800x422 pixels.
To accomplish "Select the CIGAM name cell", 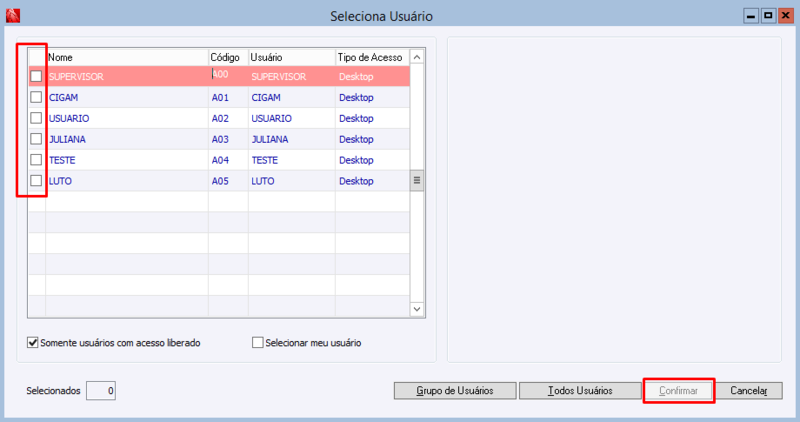I will [x=127, y=97].
